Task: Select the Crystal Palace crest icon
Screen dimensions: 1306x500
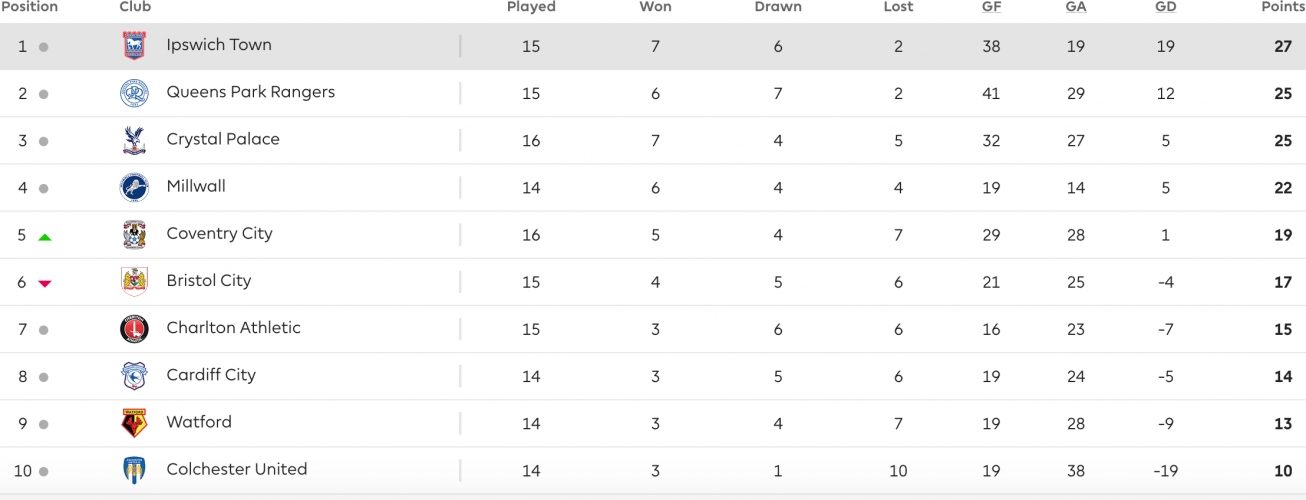Action: click(134, 140)
